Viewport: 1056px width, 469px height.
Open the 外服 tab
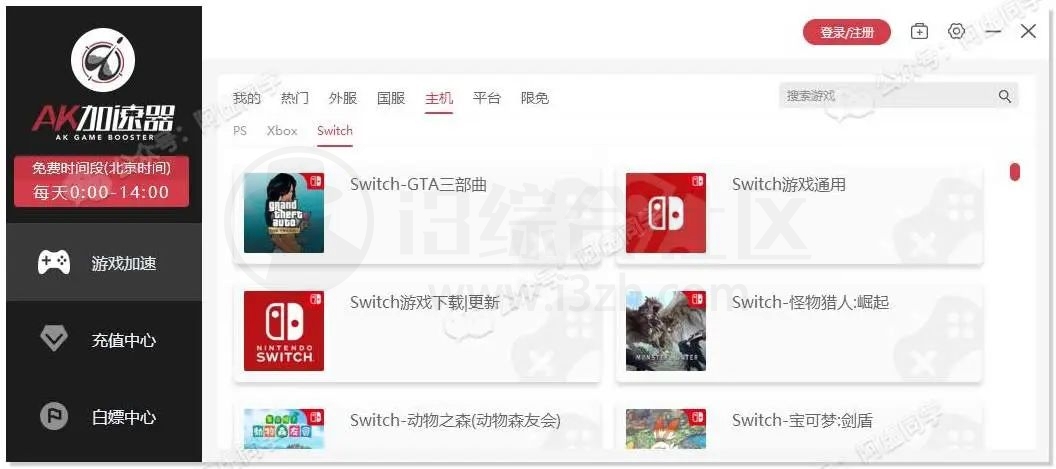tap(343, 98)
